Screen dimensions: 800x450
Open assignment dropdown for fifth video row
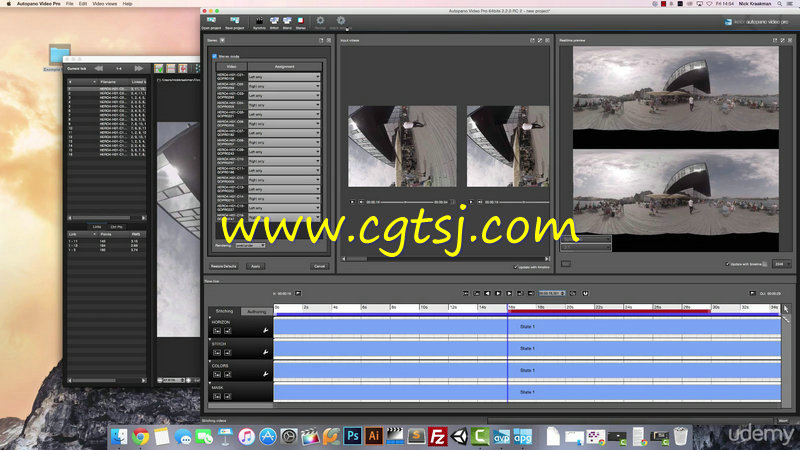(x=284, y=114)
